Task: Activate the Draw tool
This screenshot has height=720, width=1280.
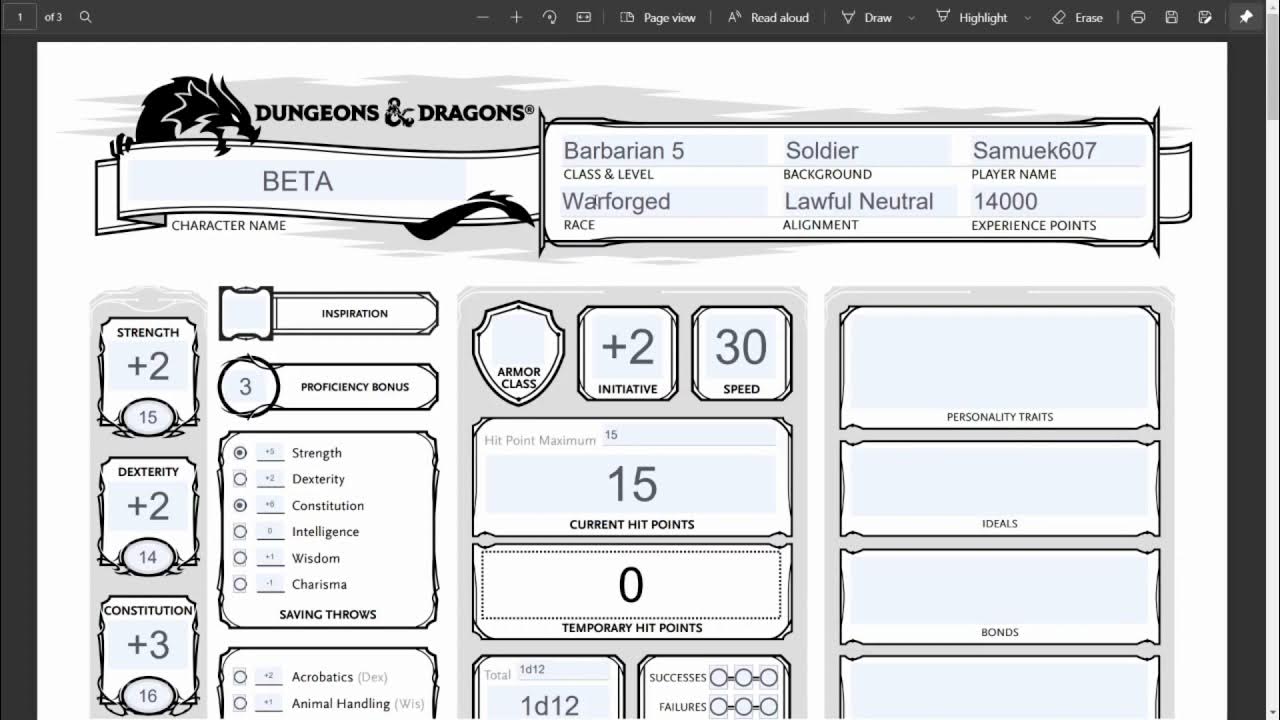Action: click(x=866, y=17)
